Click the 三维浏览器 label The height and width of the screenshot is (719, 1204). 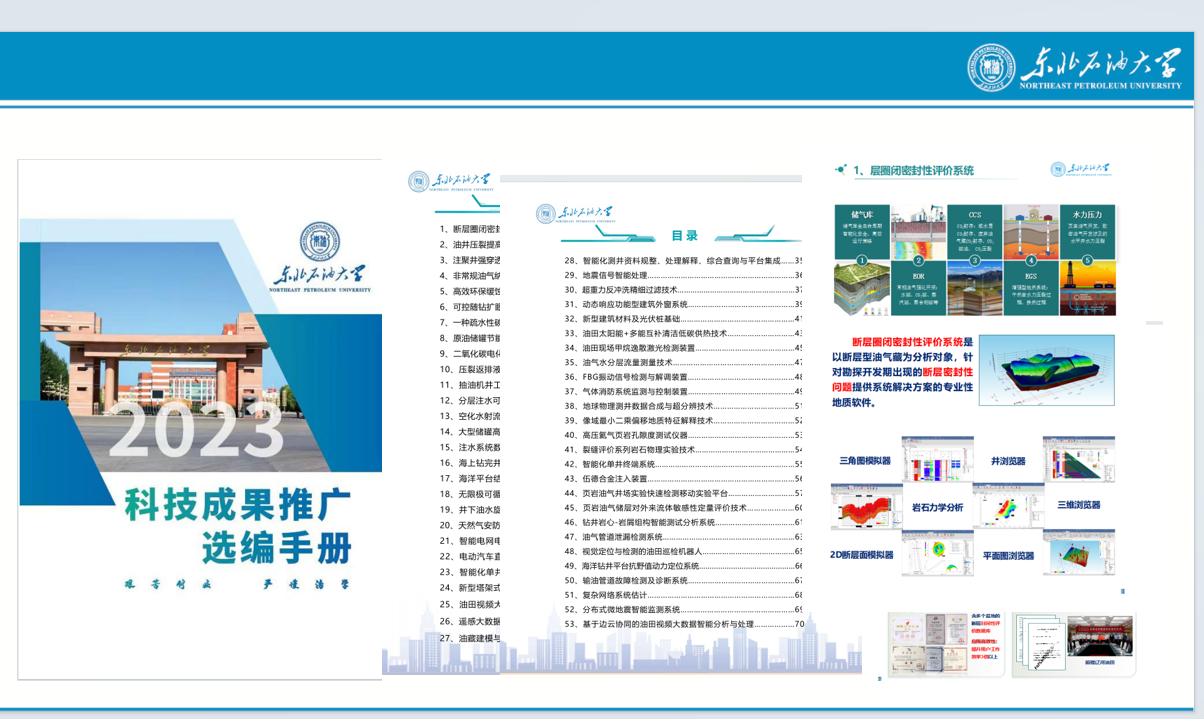click(1079, 506)
